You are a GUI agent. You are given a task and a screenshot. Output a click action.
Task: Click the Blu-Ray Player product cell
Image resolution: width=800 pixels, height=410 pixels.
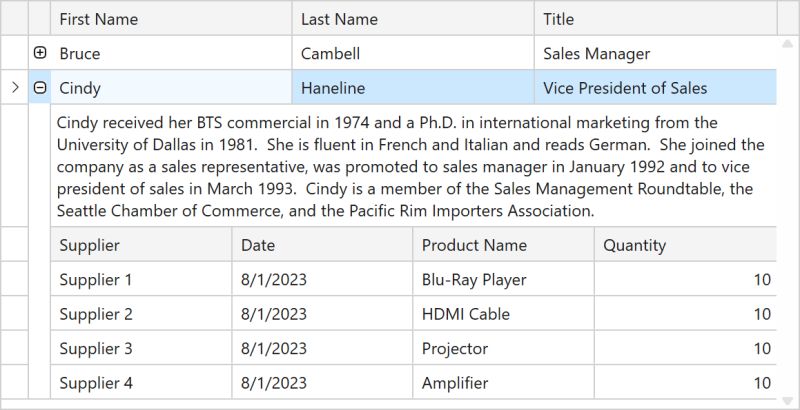(503, 280)
